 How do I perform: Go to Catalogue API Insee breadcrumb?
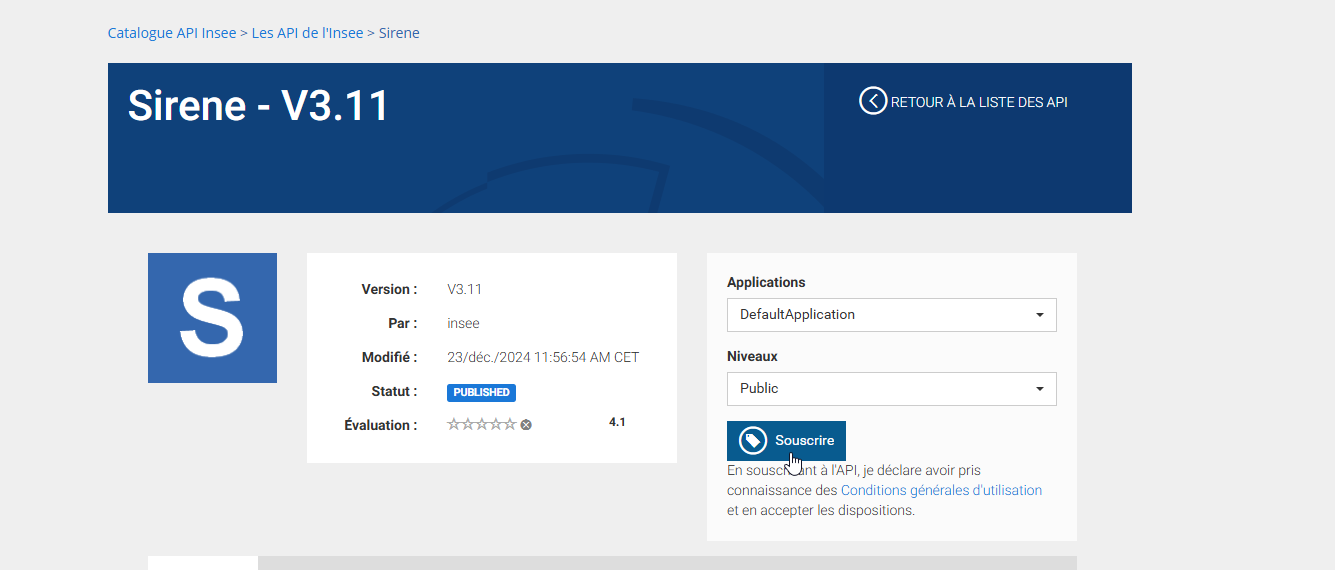pos(172,33)
